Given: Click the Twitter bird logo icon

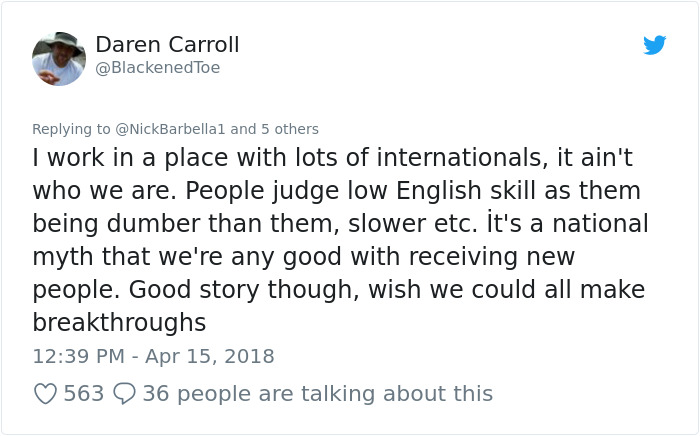Looking at the screenshot, I should pyautogui.click(x=654, y=45).
